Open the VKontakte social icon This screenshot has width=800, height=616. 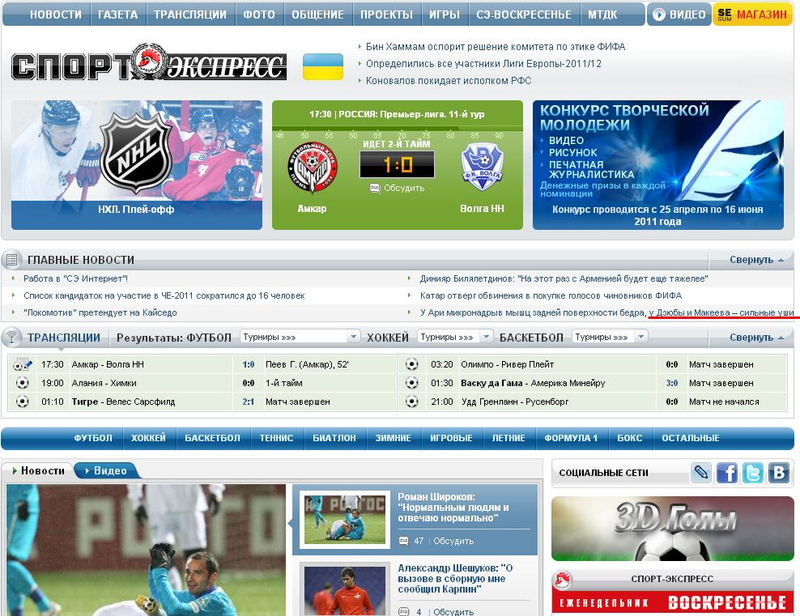point(779,473)
